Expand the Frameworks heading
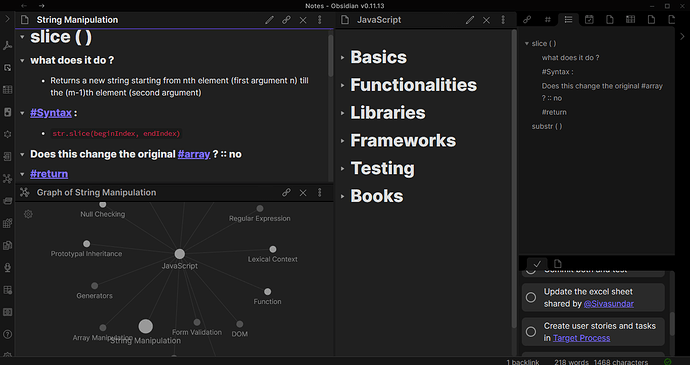This screenshot has height=365, width=690. [x=342, y=141]
